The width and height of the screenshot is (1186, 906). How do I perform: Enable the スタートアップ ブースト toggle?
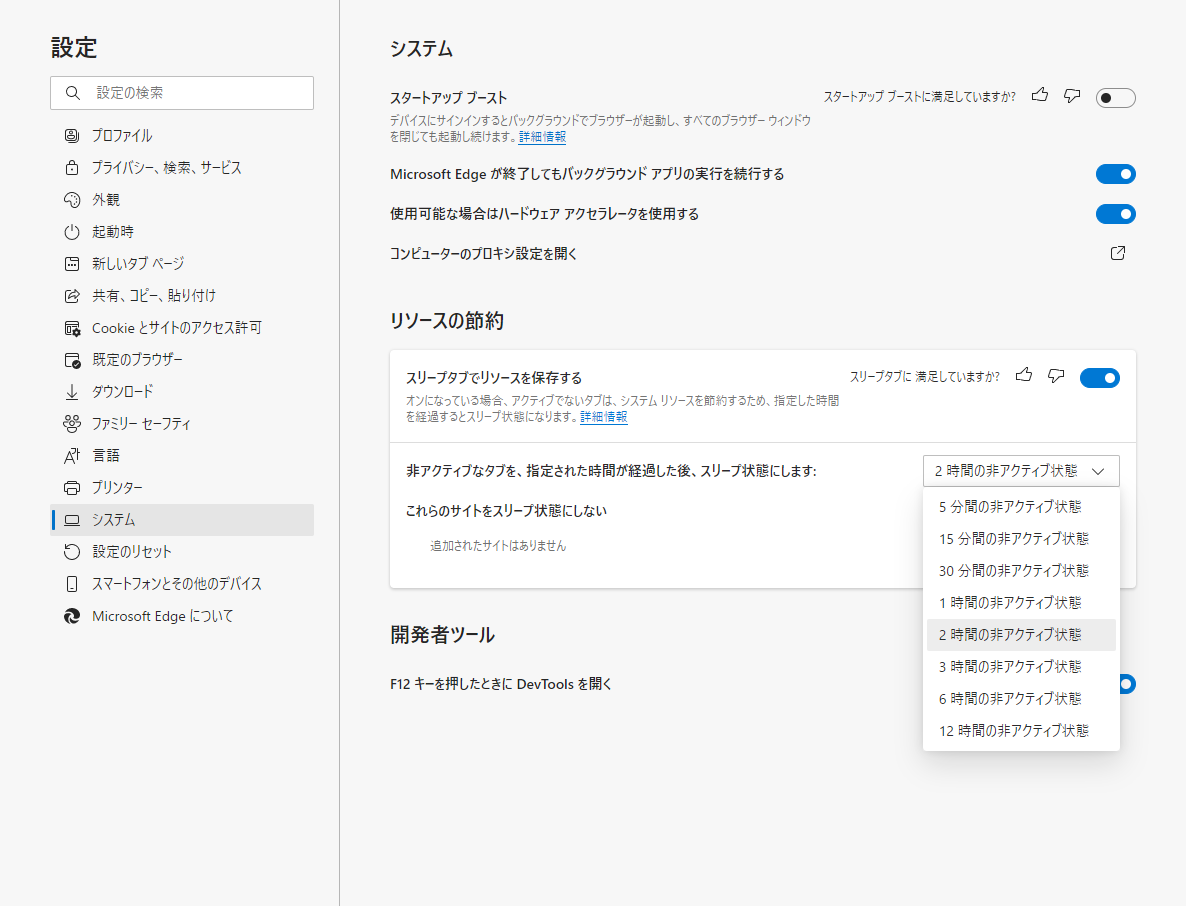pos(1116,98)
